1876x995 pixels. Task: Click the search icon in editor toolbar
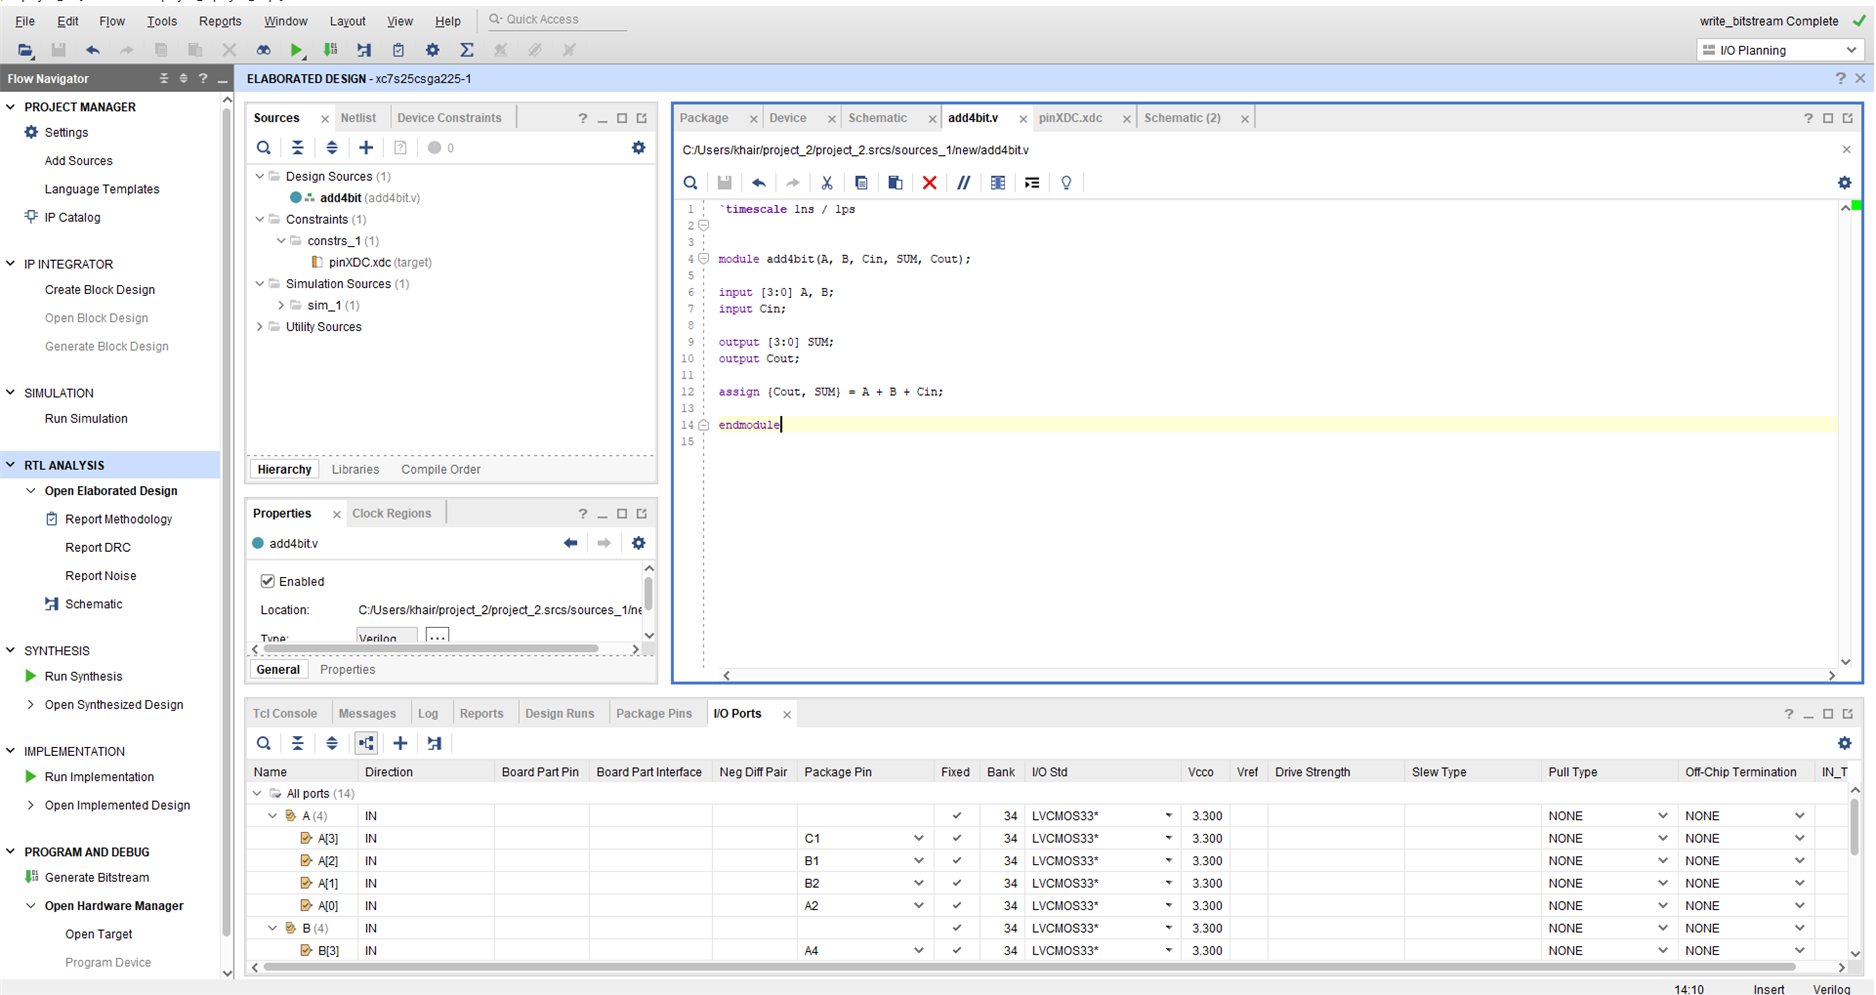coord(690,183)
